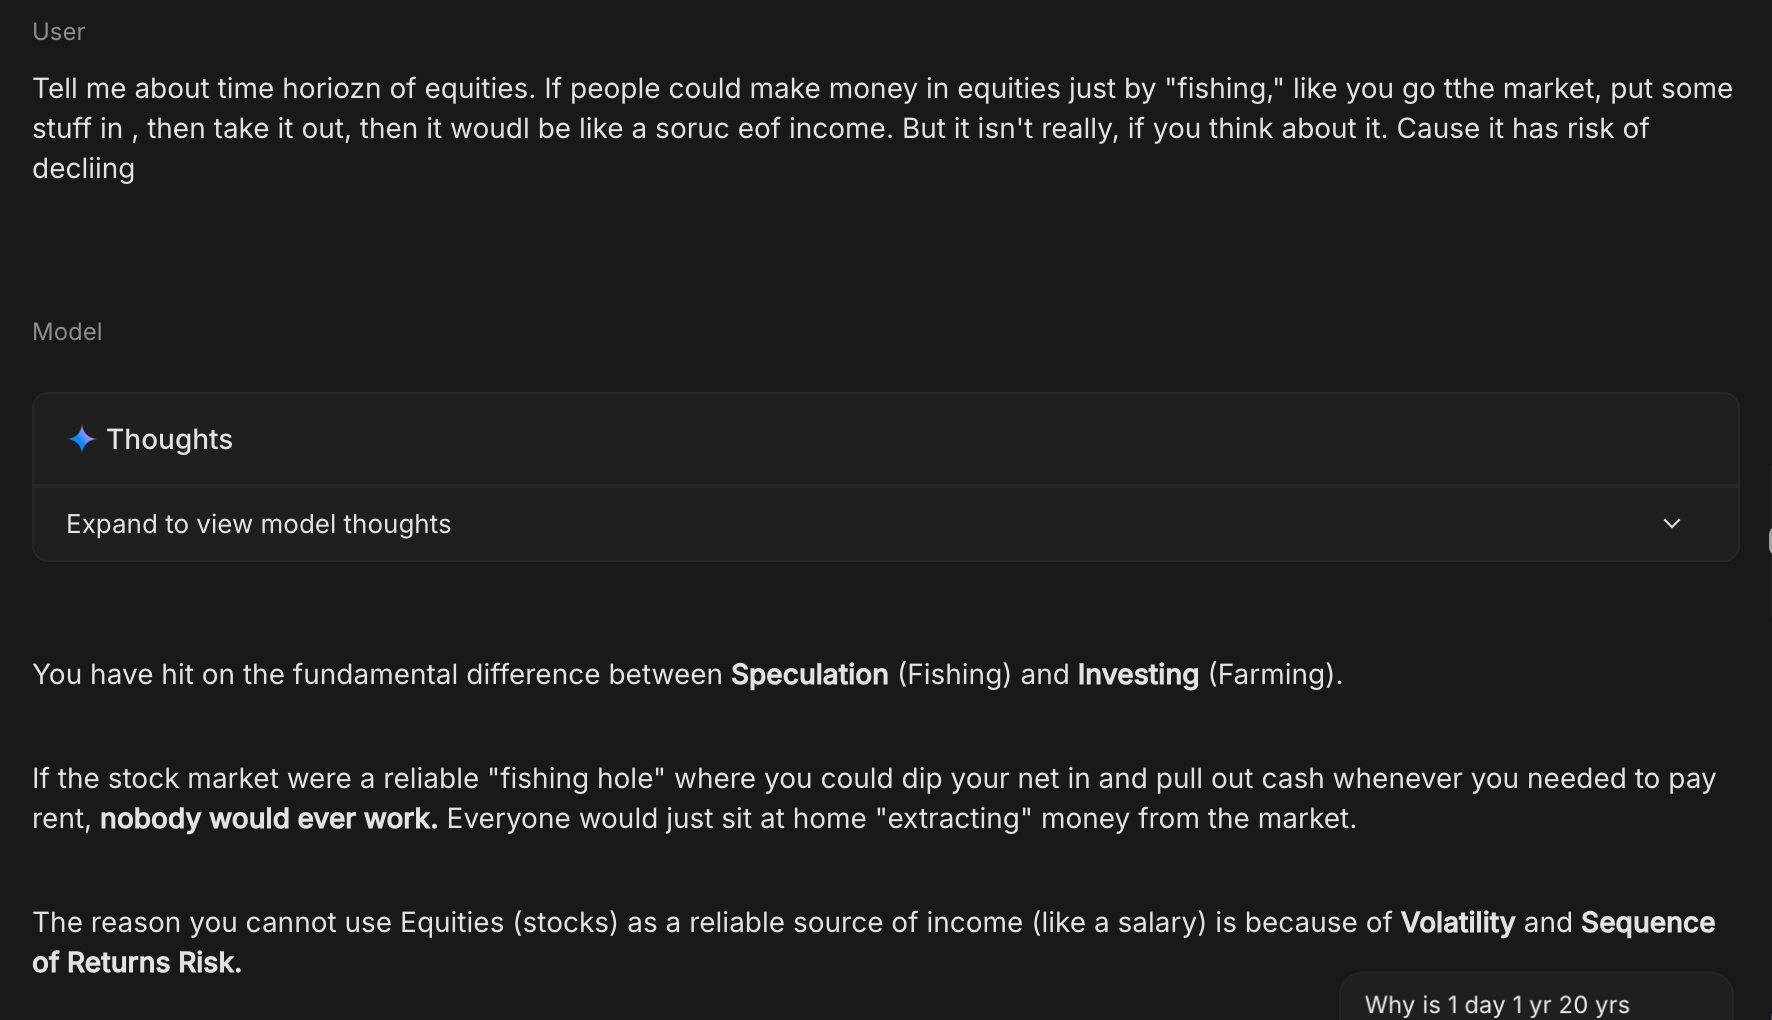
Task: Click the word "decliing" in user prompt
Action: (83, 169)
